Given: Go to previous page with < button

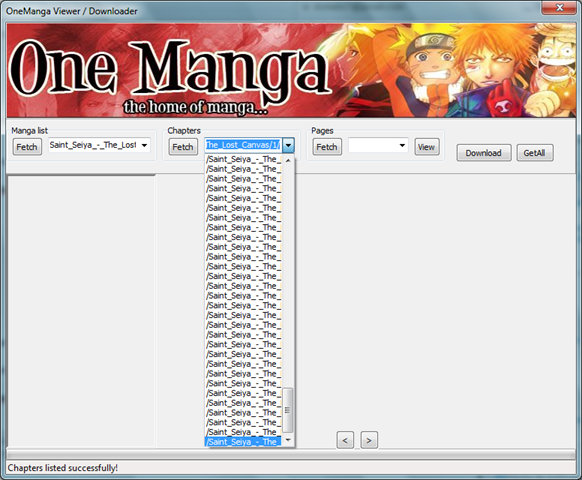Looking at the screenshot, I should (x=345, y=440).
